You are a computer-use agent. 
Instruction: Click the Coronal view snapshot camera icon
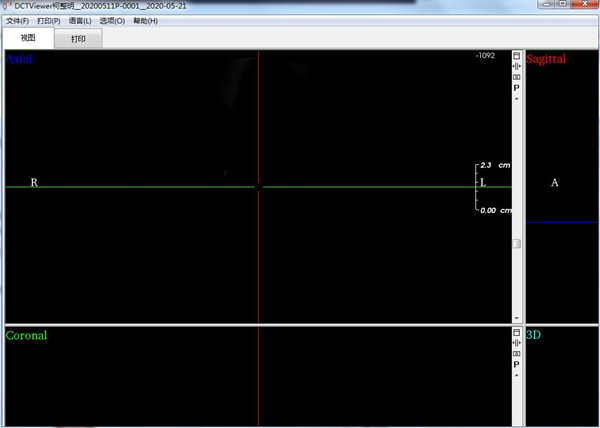pyautogui.click(x=517, y=353)
